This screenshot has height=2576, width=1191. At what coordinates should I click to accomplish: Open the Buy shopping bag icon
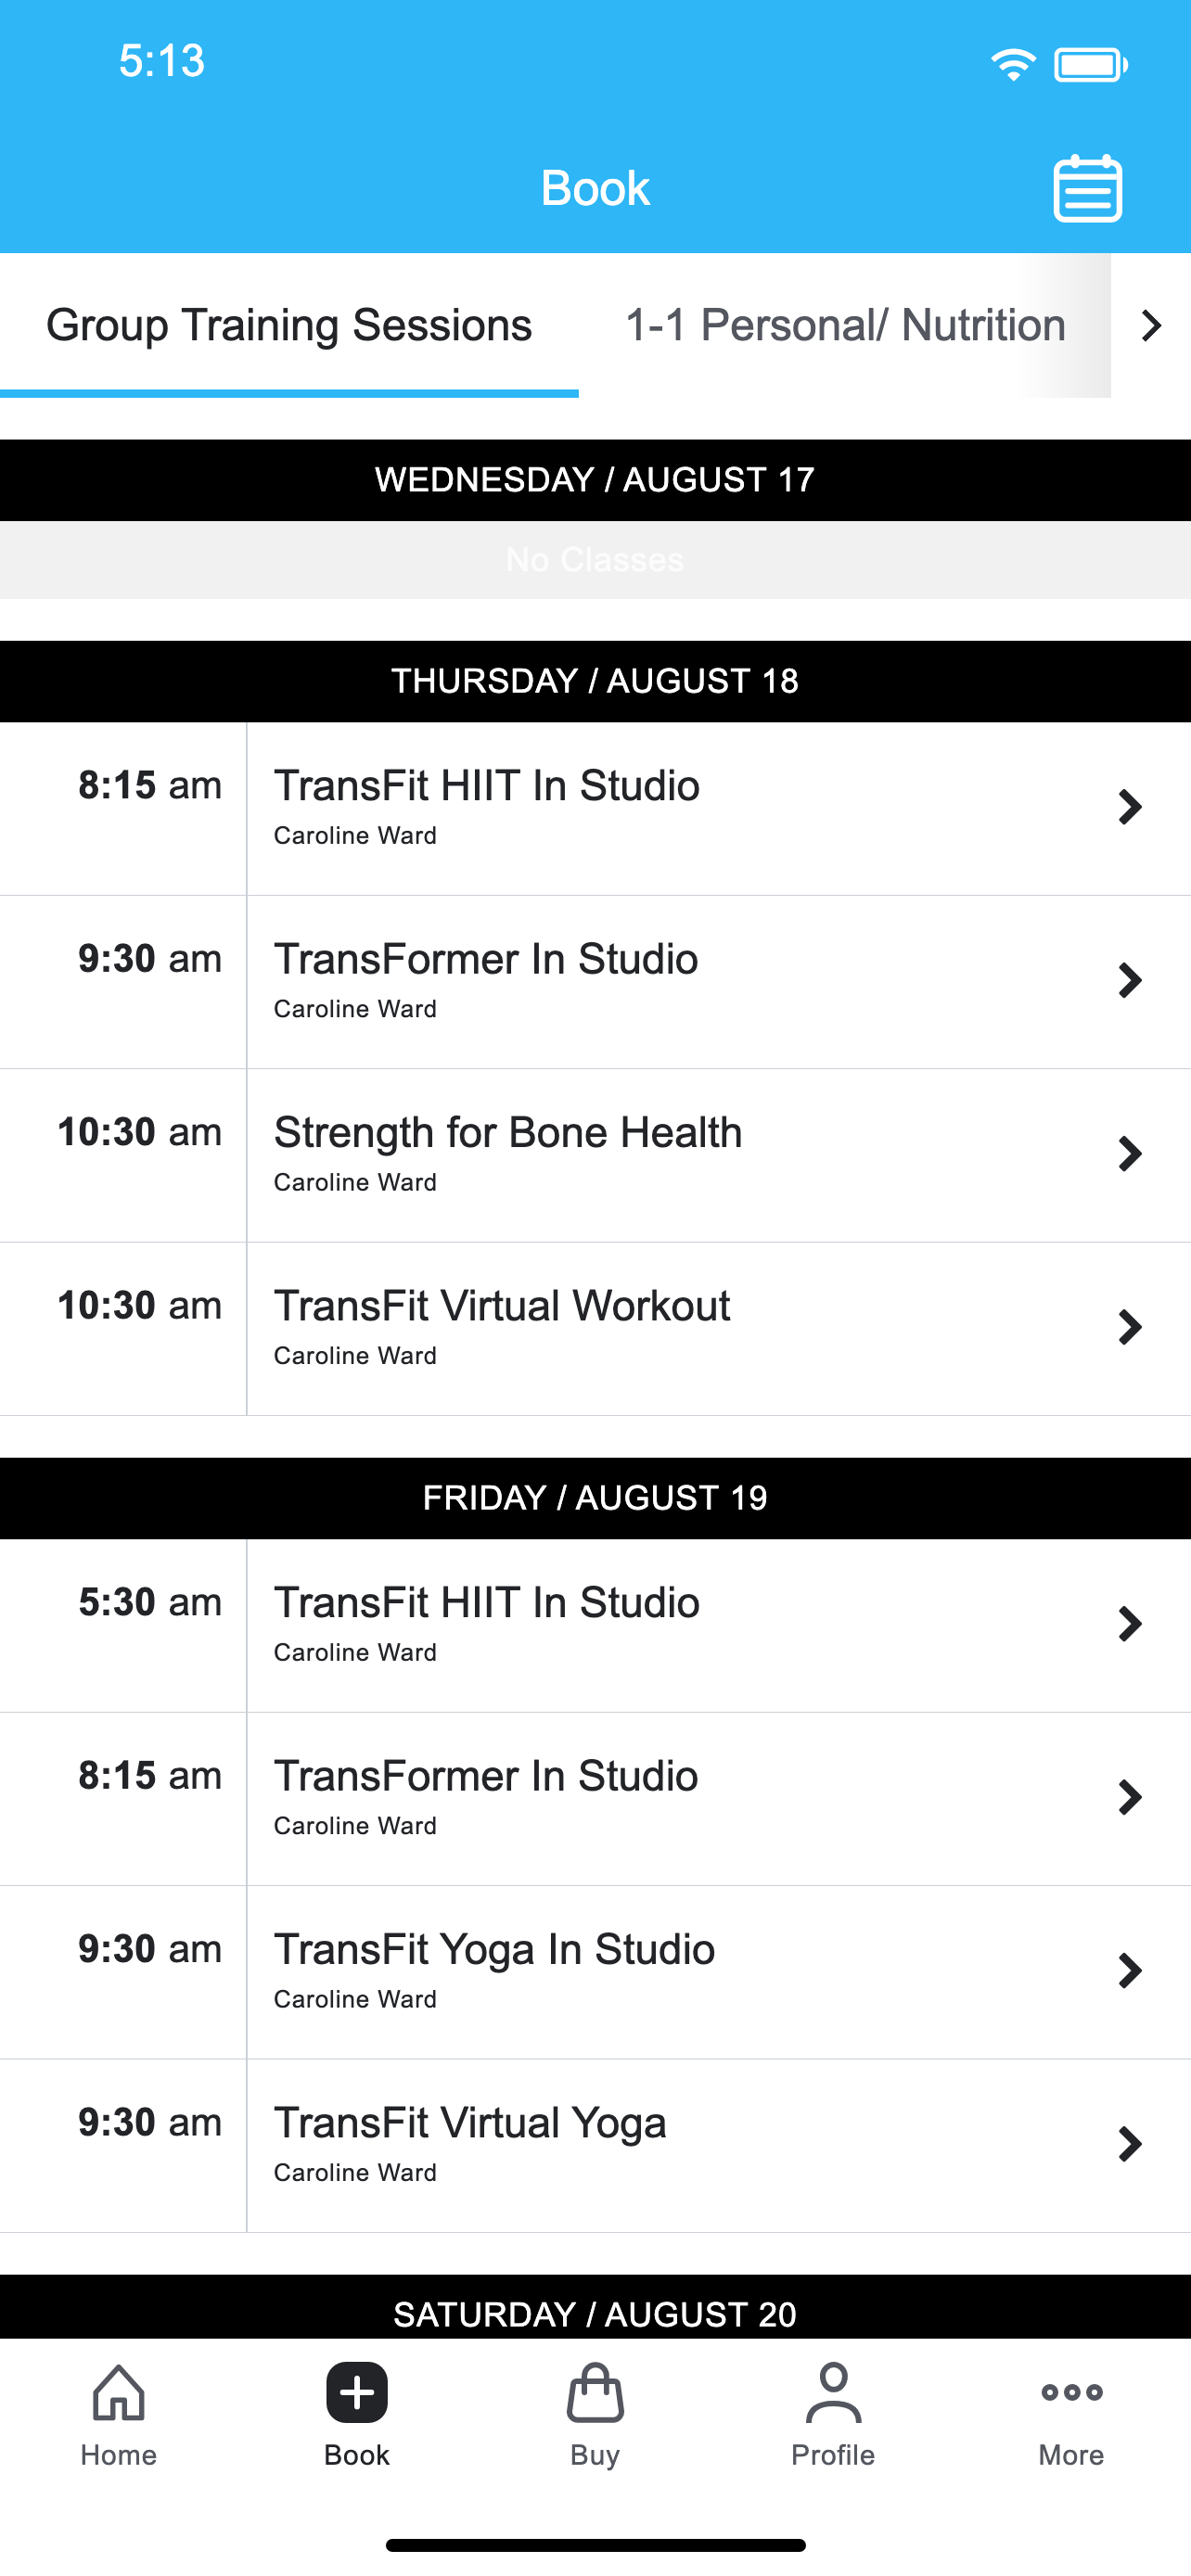[595, 2393]
